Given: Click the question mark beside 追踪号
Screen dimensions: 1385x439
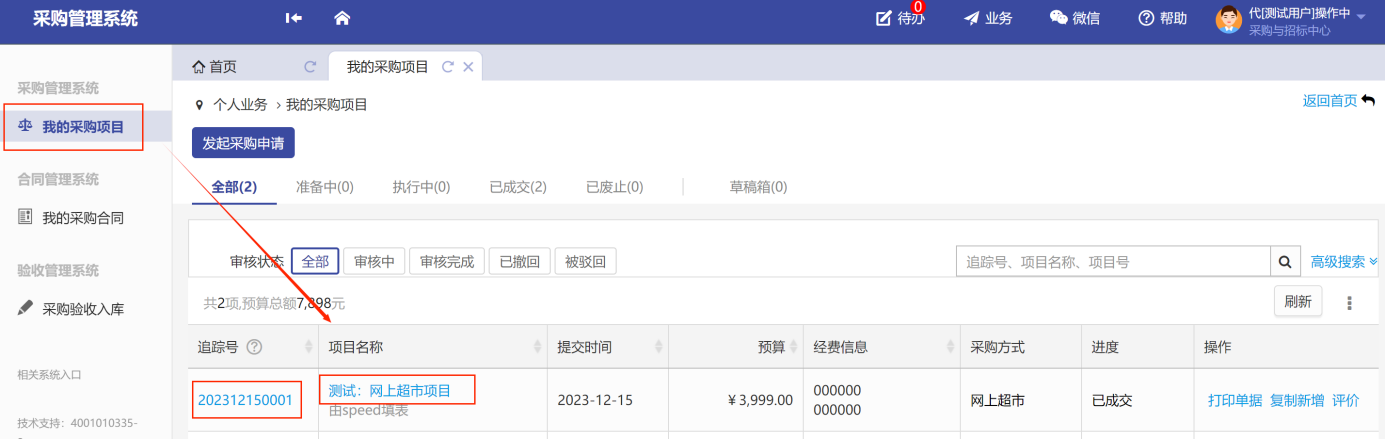Looking at the screenshot, I should tap(254, 347).
